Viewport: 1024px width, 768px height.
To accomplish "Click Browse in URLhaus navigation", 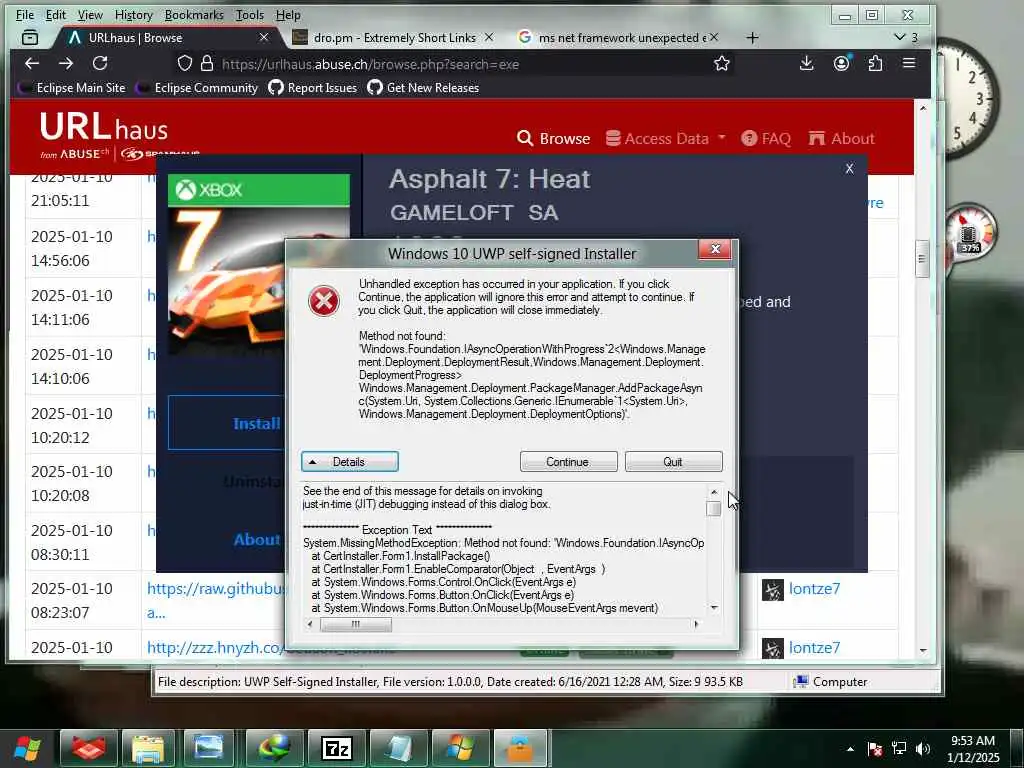I will (x=553, y=138).
